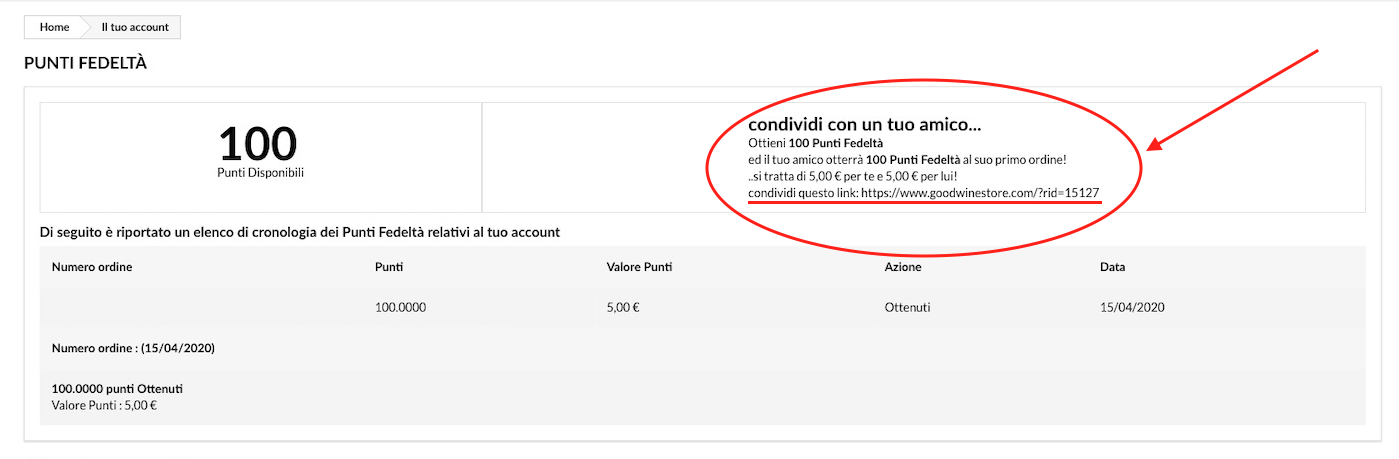Viewport: 1399px width, 459px height.
Task: Click the 'Numero ordine' column header
Action: pyautogui.click(x=92, y=267)
